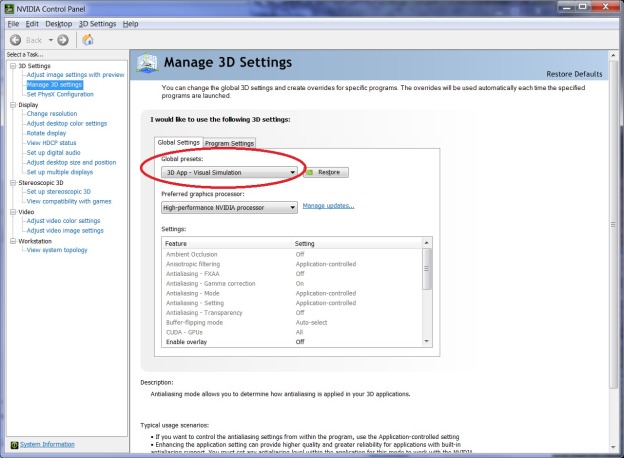
Task: Open the Desktop menu
Action: pyautogui.click(x=59, y=23)
